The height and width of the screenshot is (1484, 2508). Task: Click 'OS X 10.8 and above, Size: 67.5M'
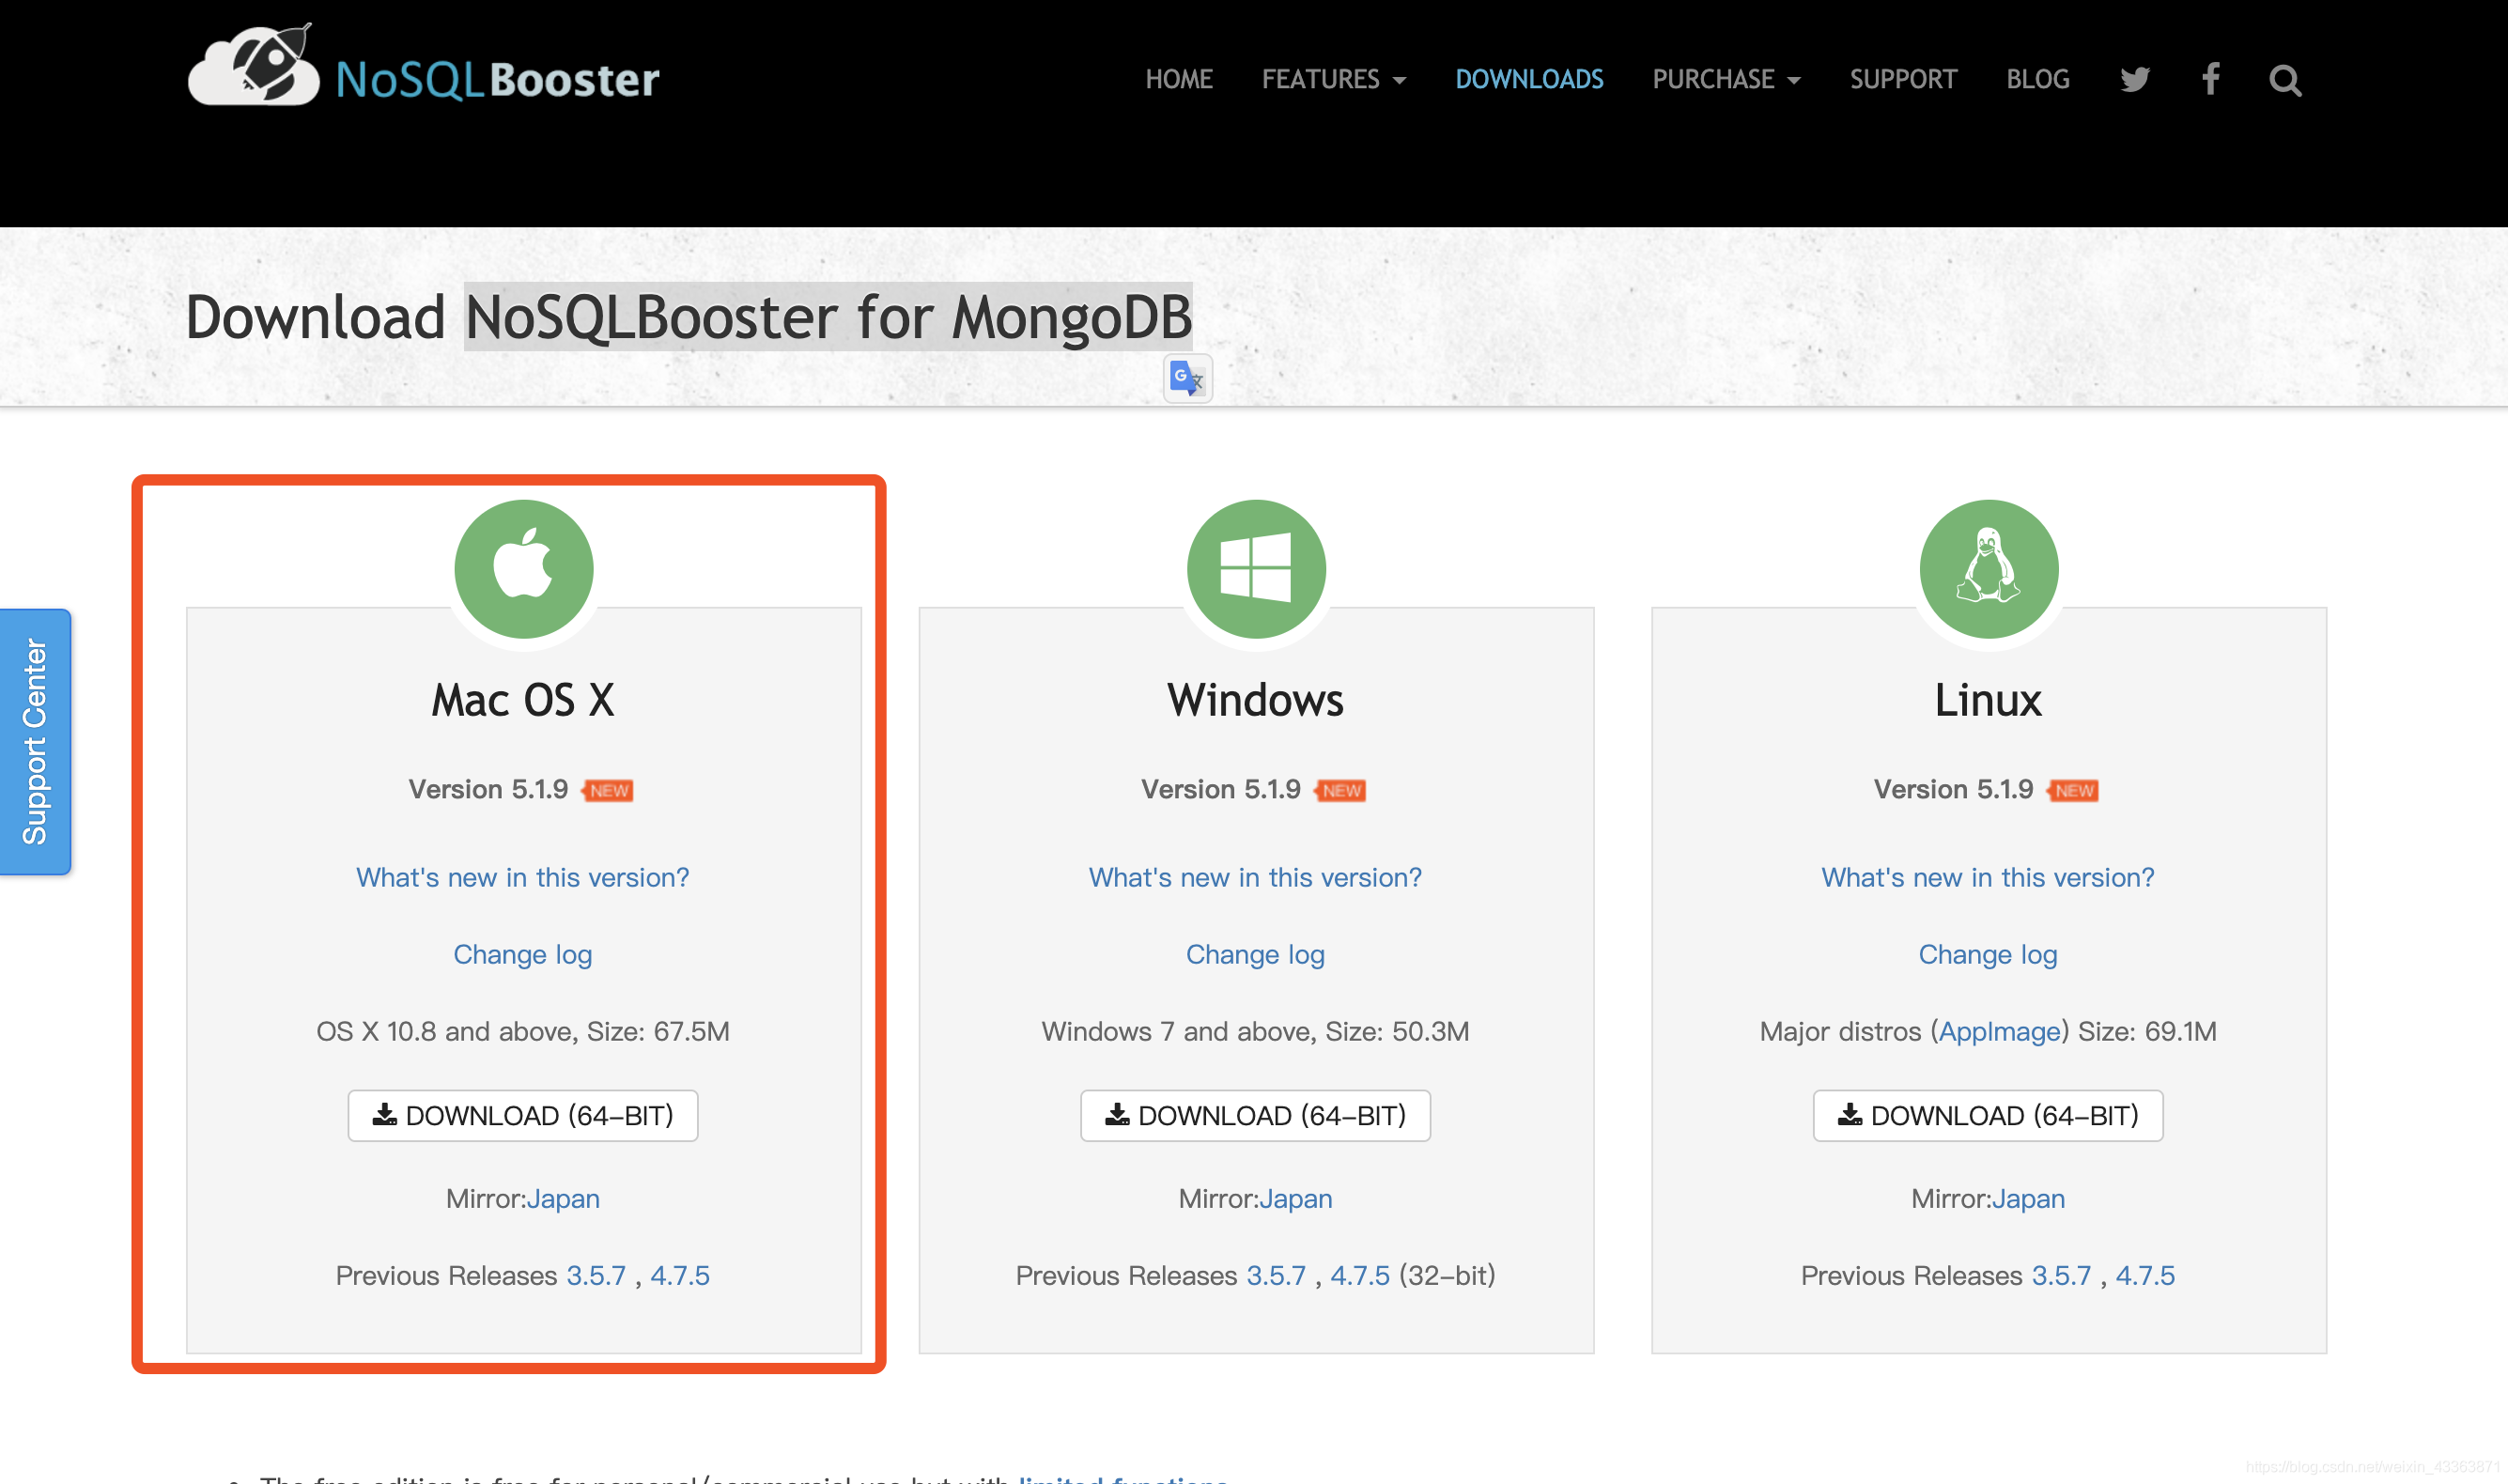point(523,1031)
